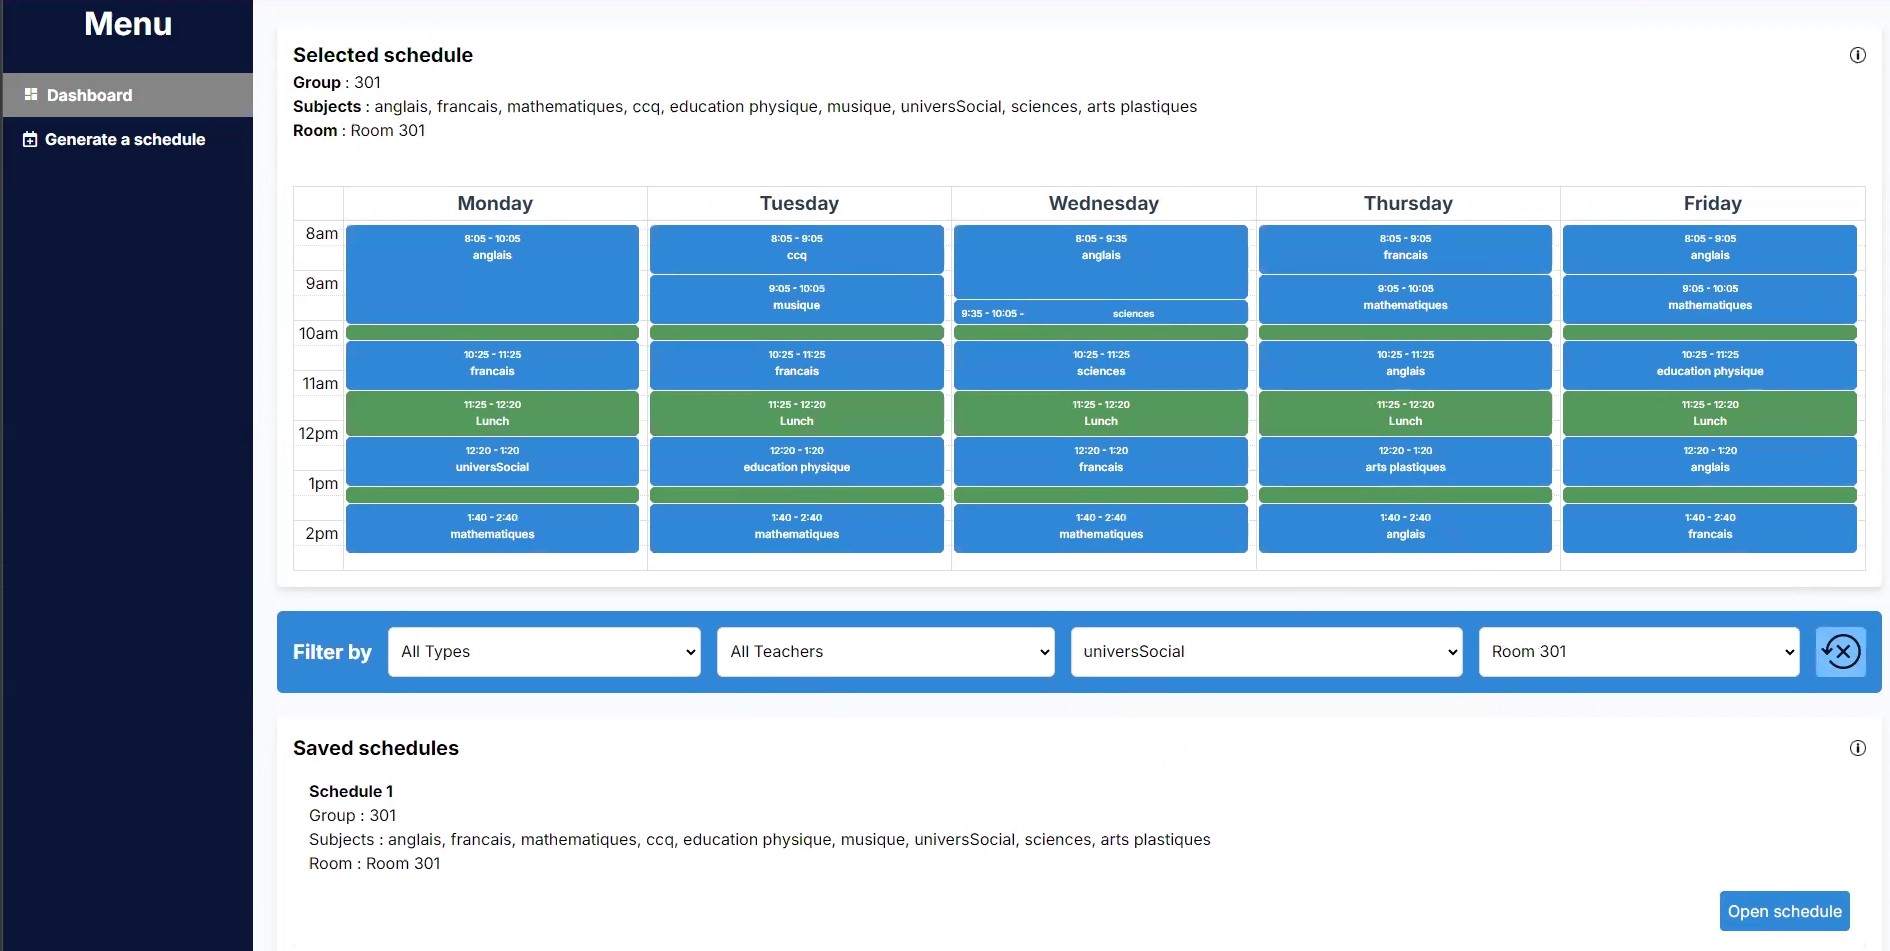Open Generate a schedule page
1890x951 pixels.
pyautogui.click(x=127, y=139)
